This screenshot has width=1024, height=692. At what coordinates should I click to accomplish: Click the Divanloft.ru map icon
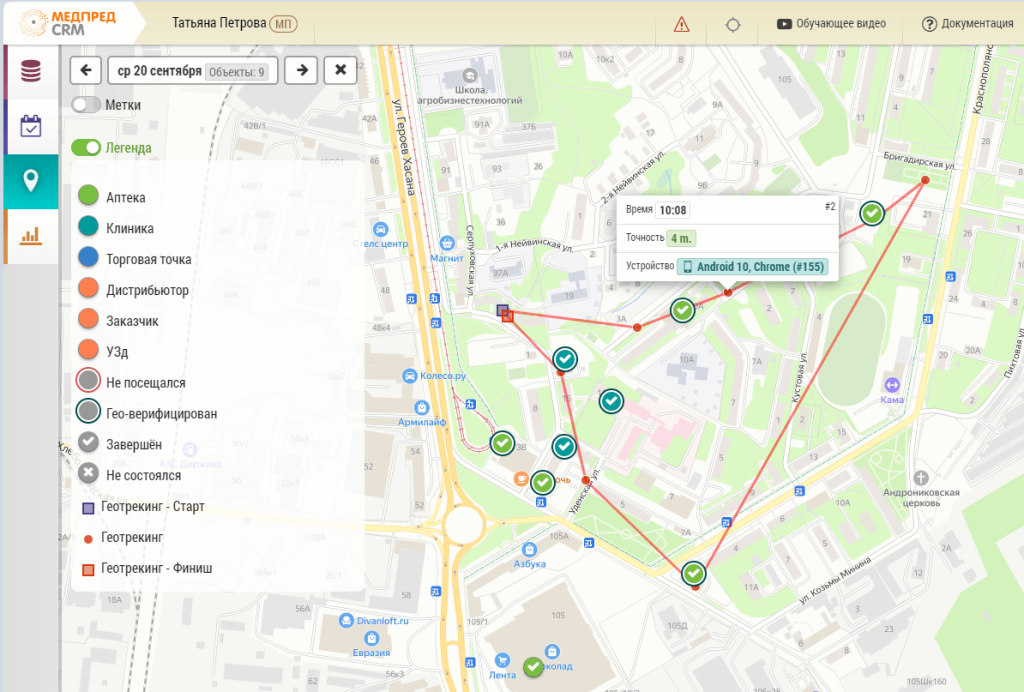[346, 621]
